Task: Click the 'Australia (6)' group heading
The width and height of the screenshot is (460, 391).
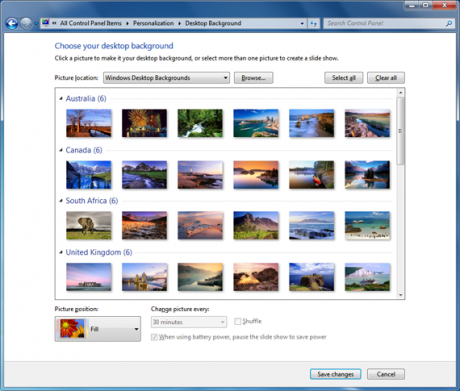Action: (86, 99)
